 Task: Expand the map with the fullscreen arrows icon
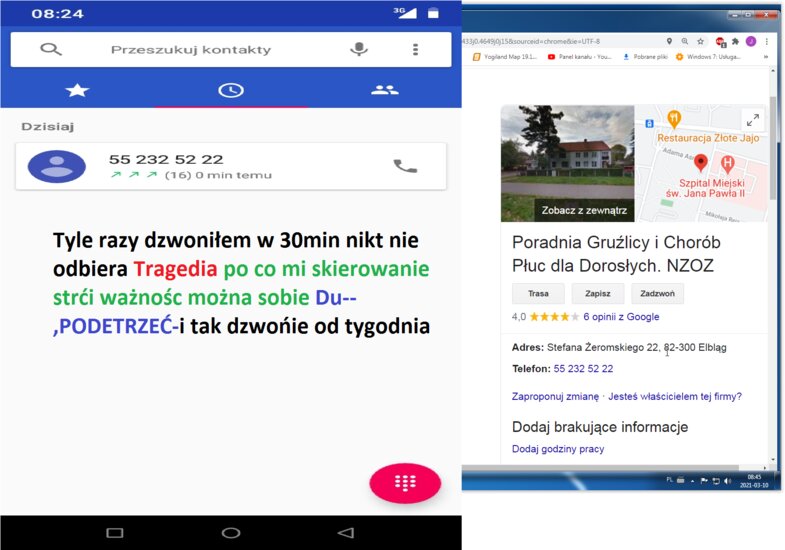point(752,120)
